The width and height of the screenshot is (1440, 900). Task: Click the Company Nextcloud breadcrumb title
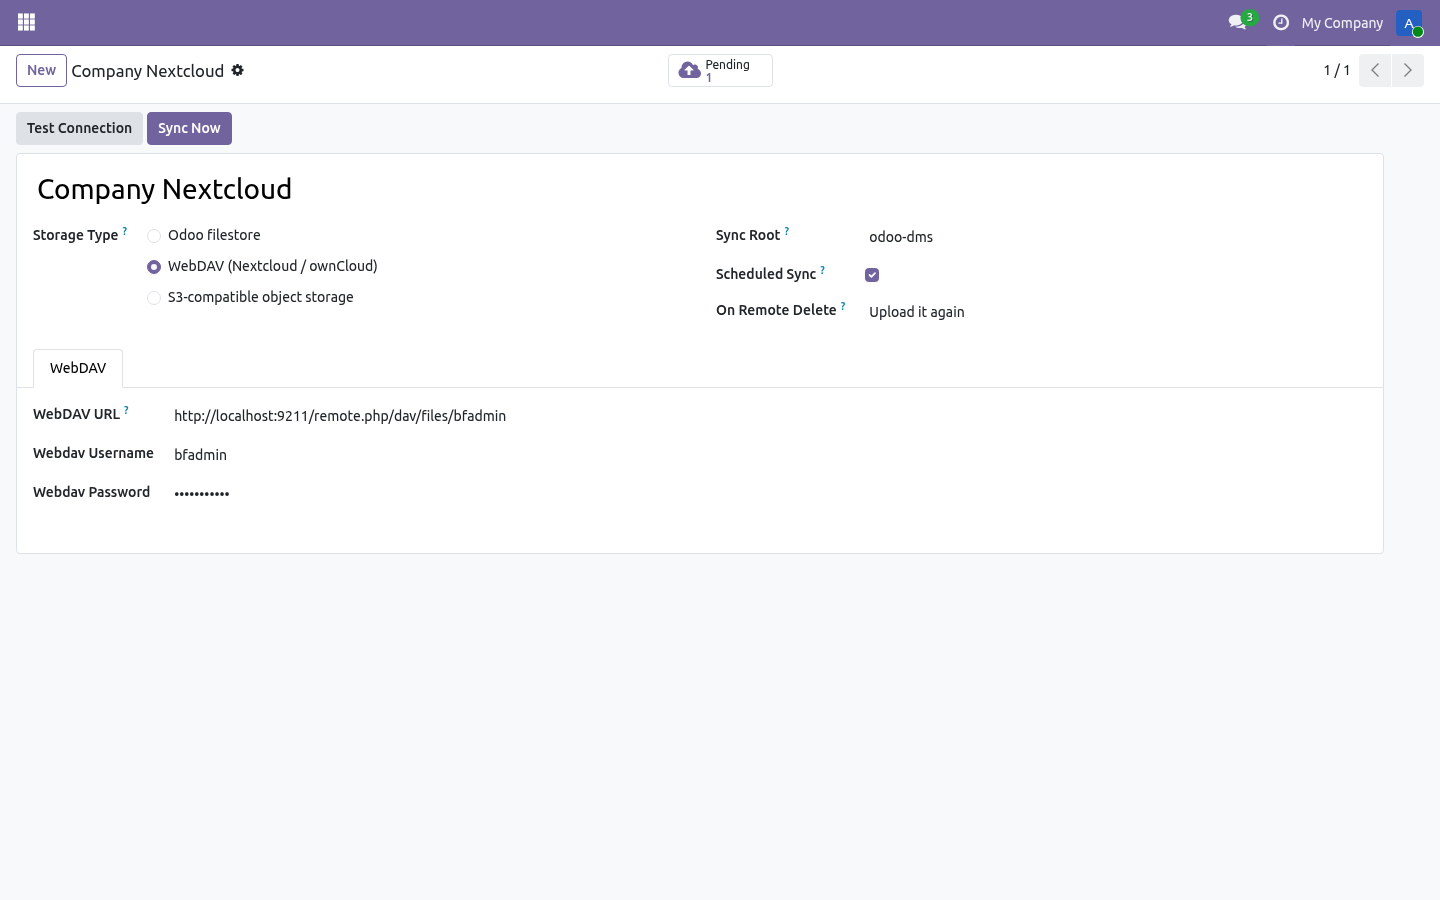click(x=148, y=71)
